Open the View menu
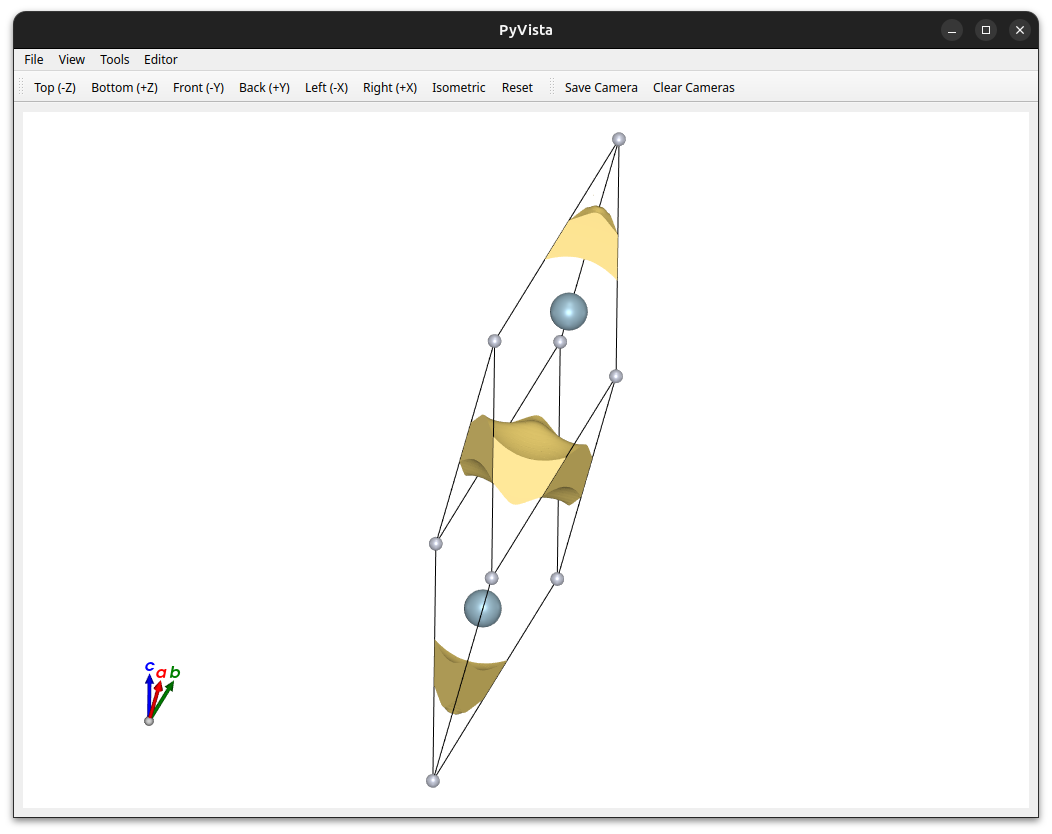This screenshot has width=1052, height=834. click(71, 59)
